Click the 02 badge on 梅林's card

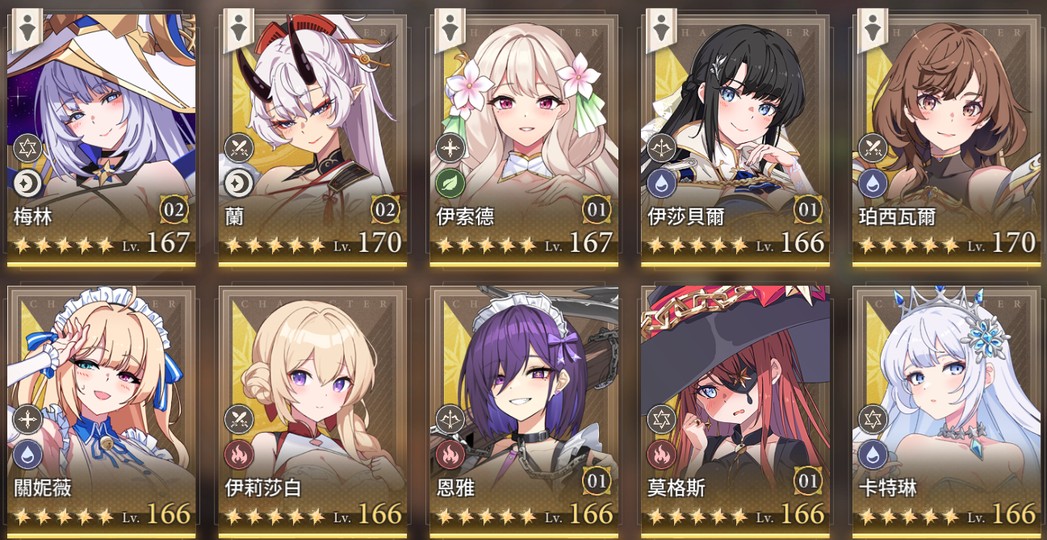[x=174, y=210]
